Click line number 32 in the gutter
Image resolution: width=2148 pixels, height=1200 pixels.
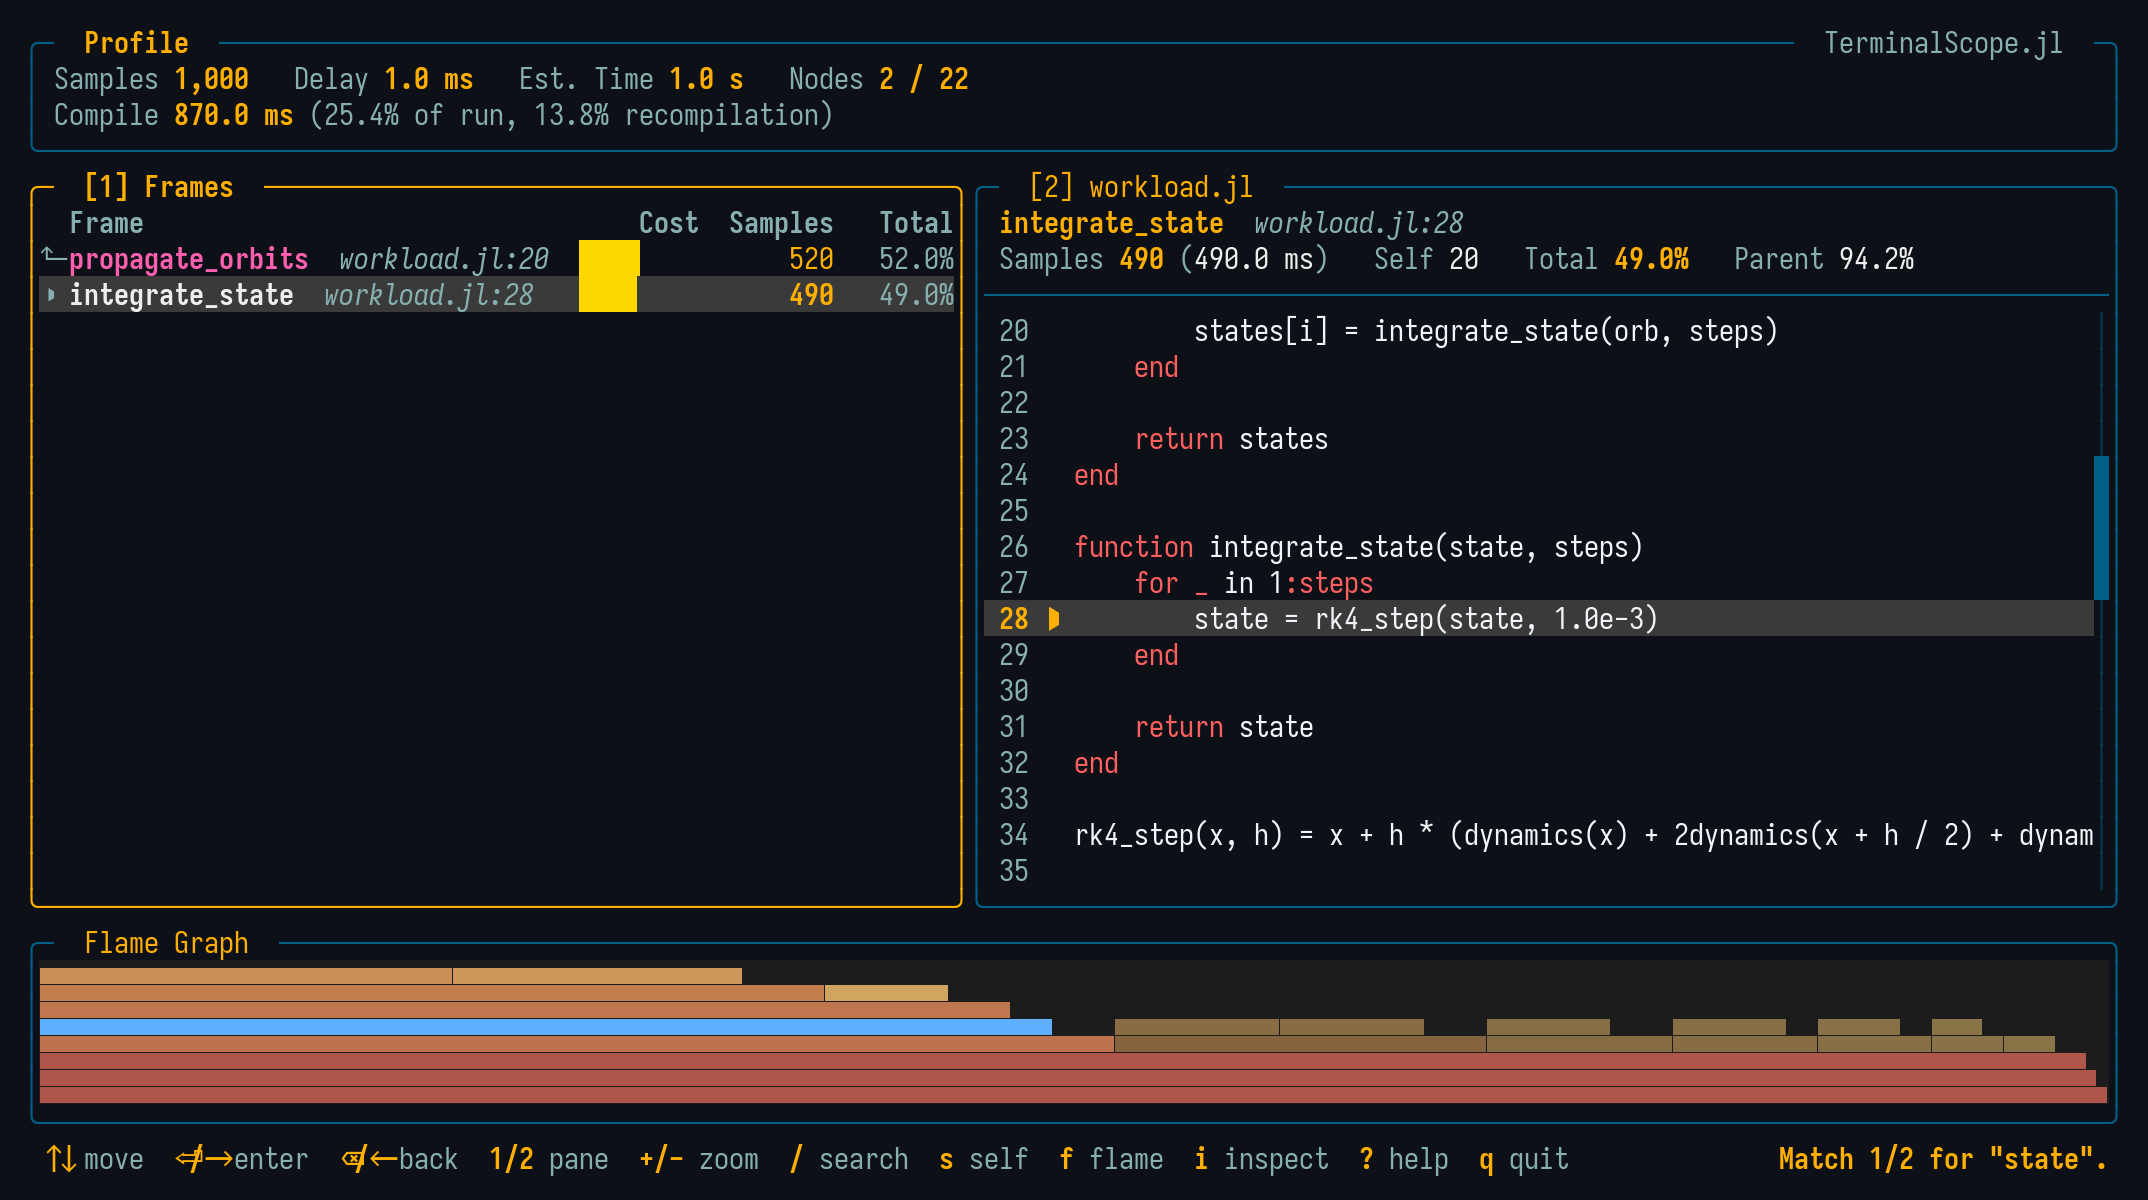(x=1014, y=763)
